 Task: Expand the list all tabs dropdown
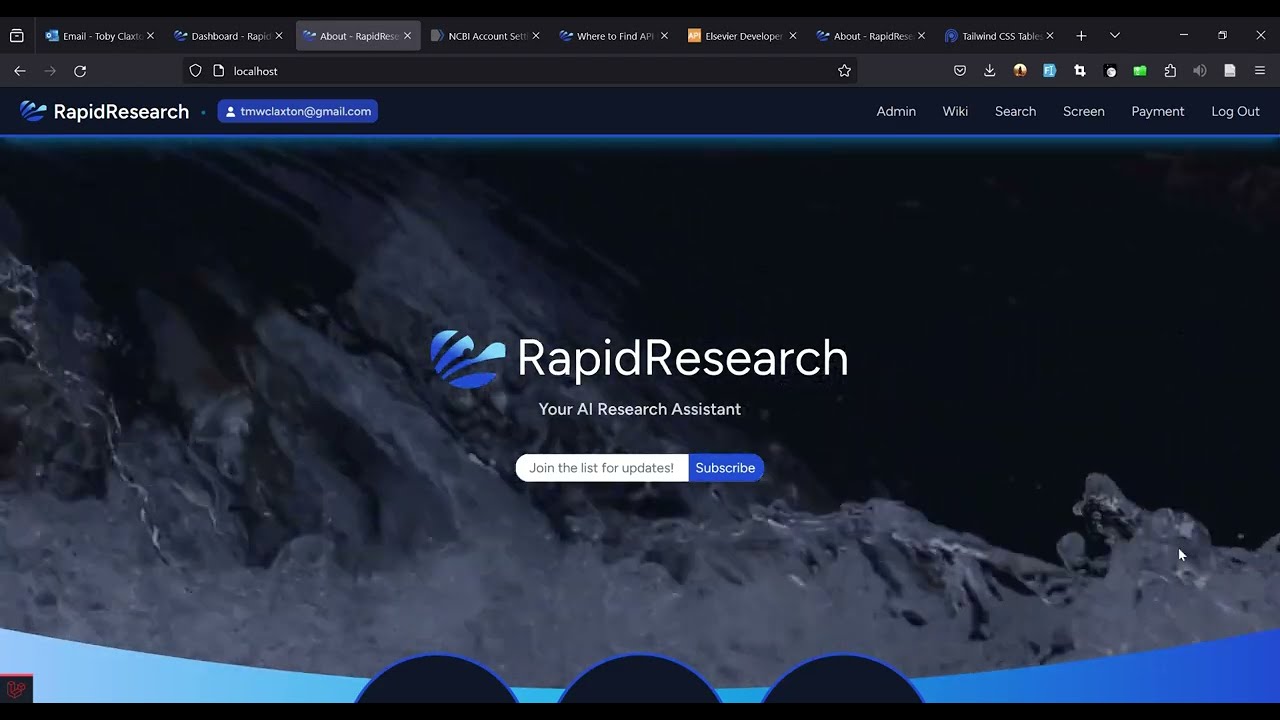click(x=1115, y=36)
